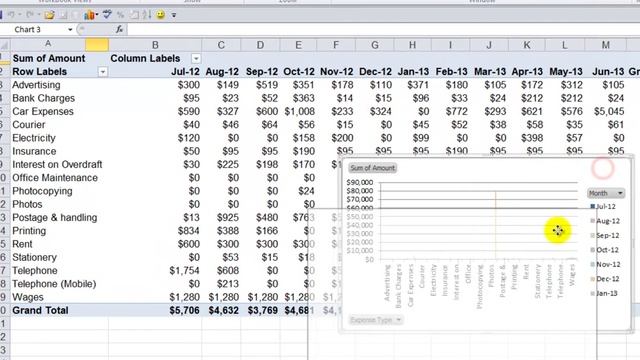Click the Select All corner of the grid

tap(4, 44)
